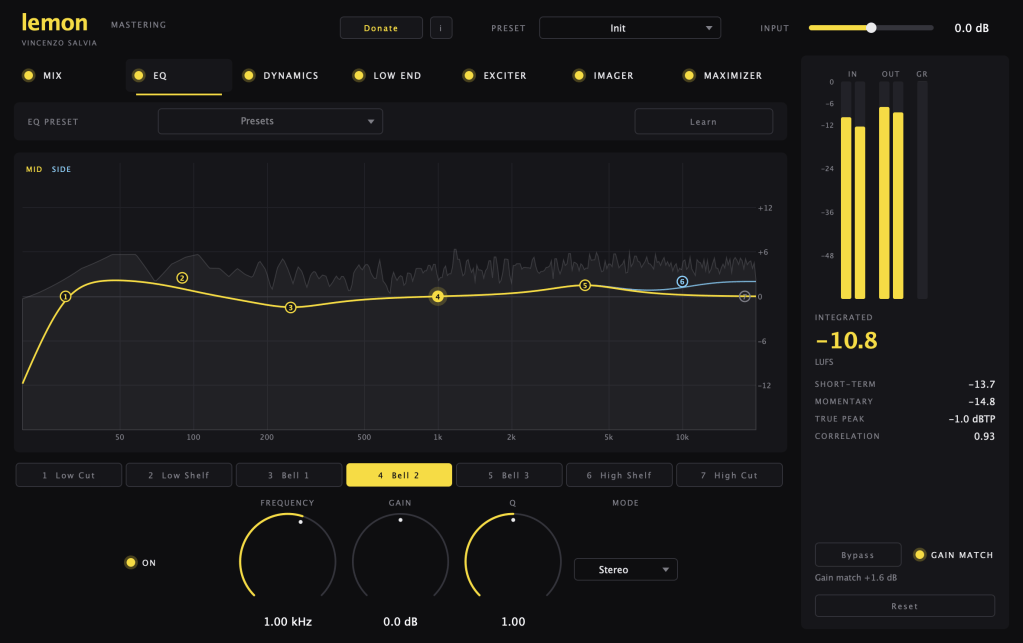Select the 1 Low Cut band button
Image resolution: width=1023 pixels, height=643 pixels.
pos(69,475)
